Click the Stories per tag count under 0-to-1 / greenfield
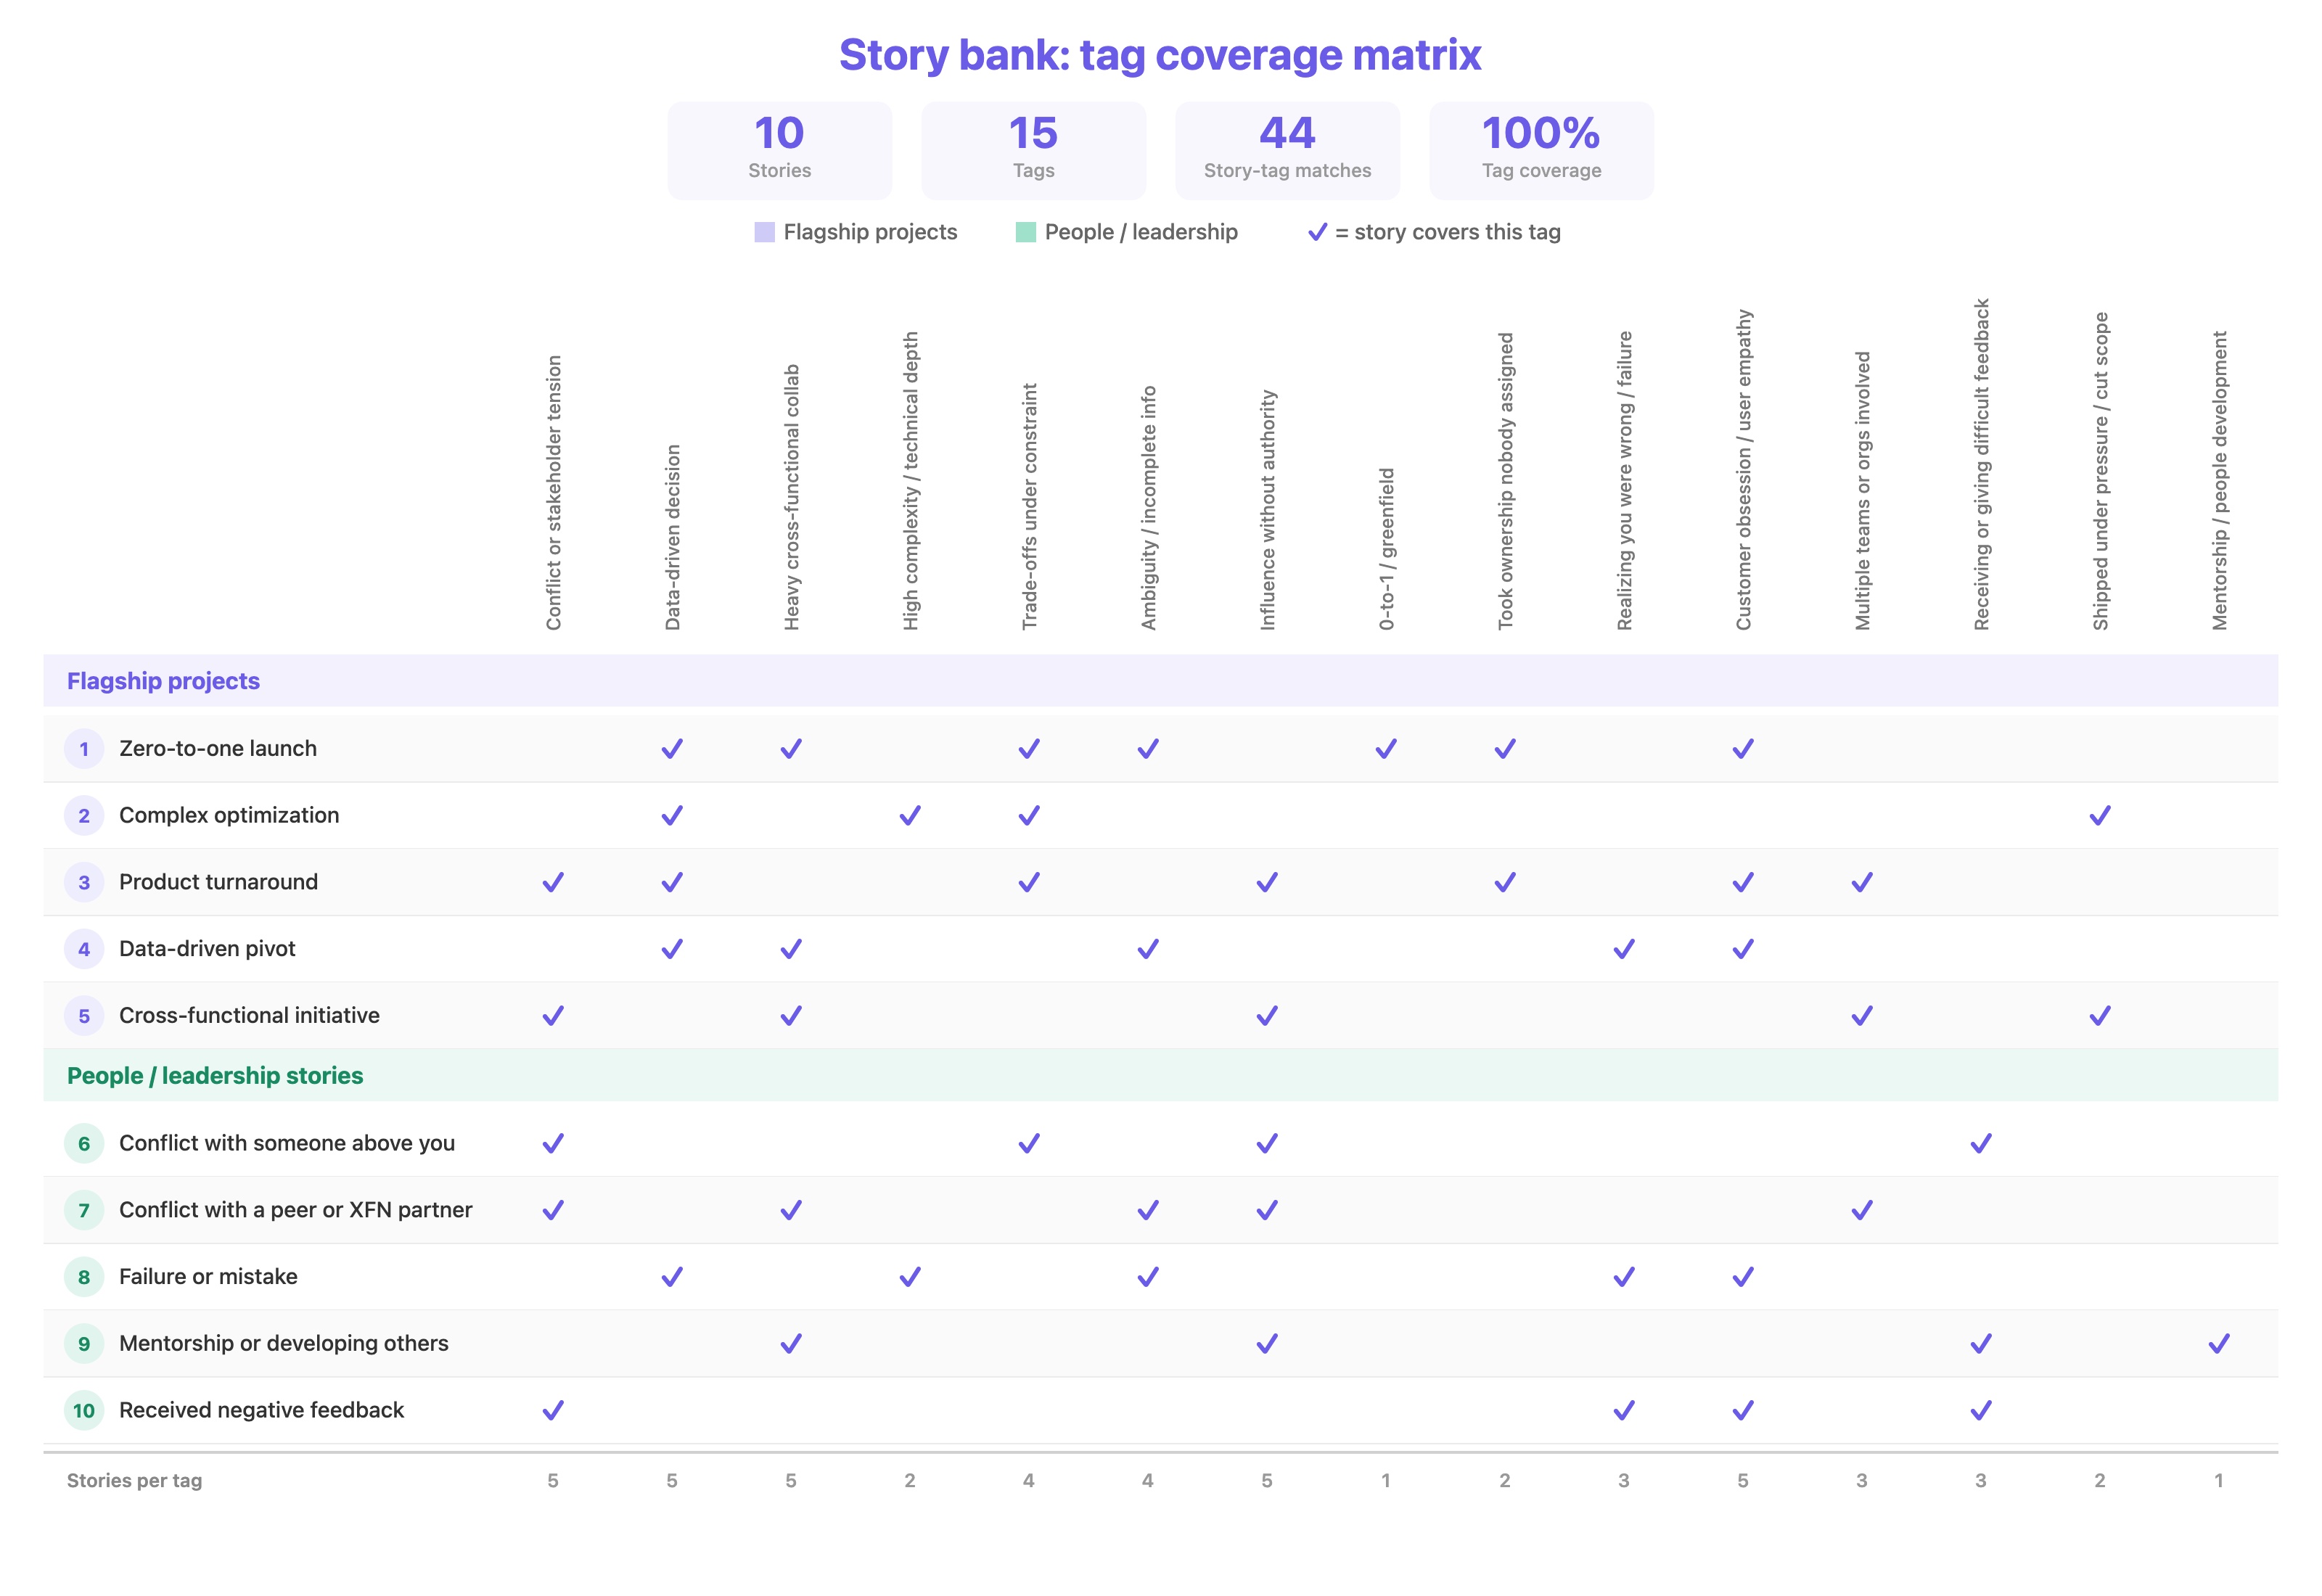This screenshot has width=2322, height=1596. [1386, 1481]
